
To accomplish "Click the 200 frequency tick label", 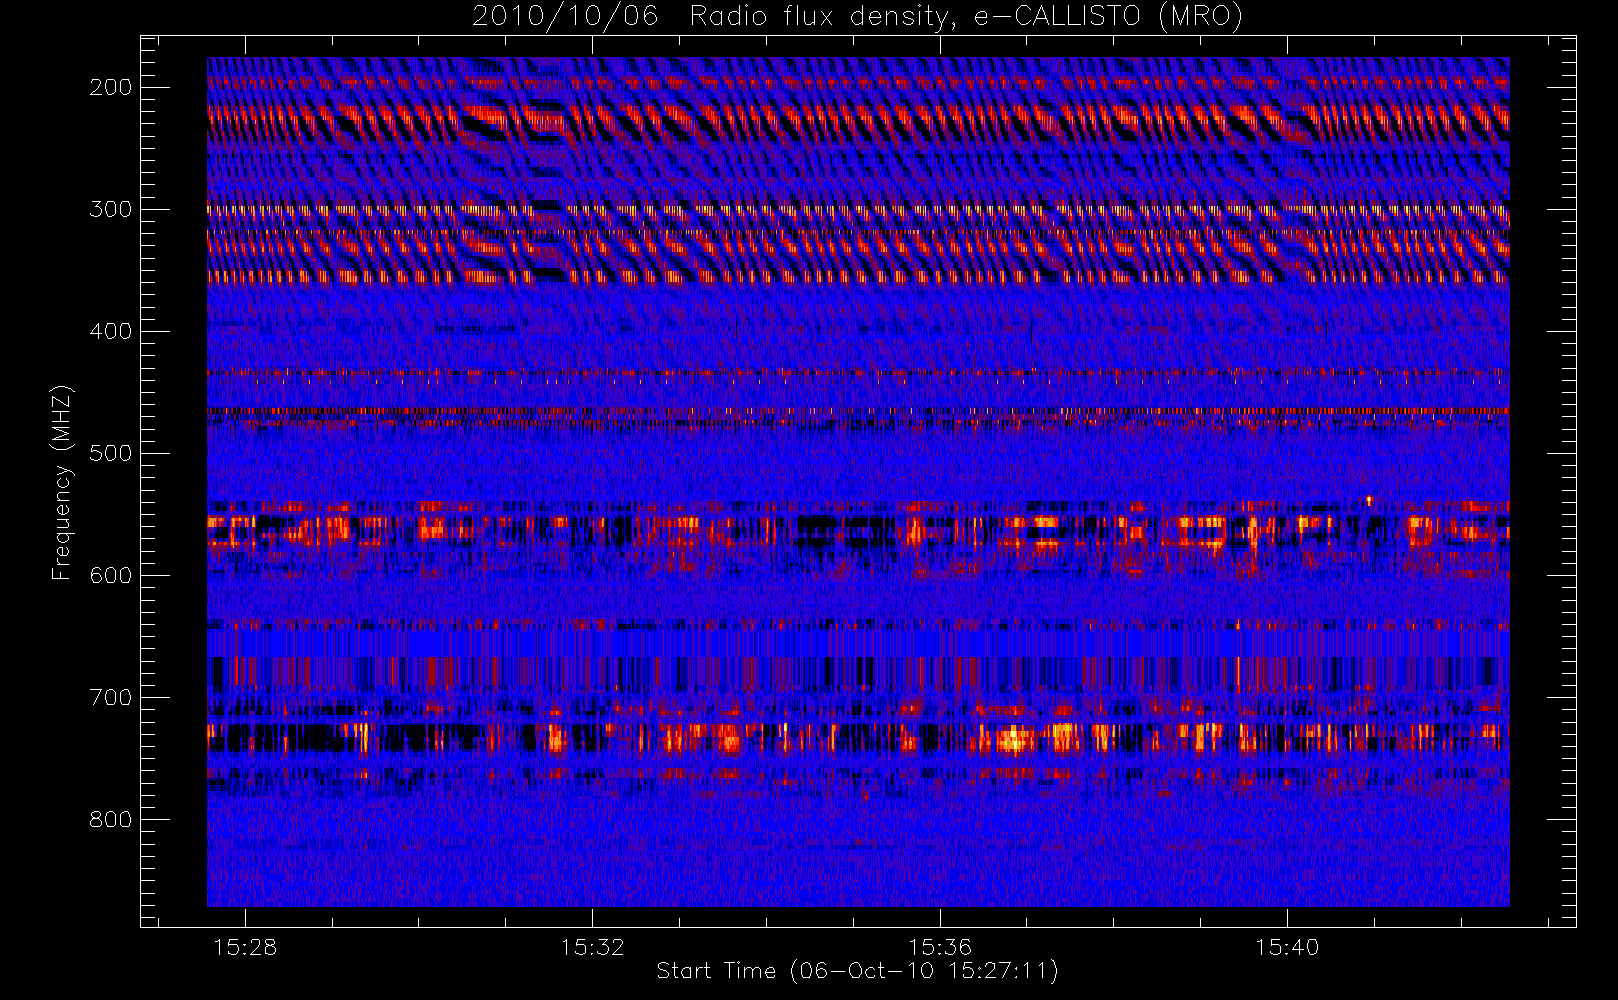I will click(111, 87).
